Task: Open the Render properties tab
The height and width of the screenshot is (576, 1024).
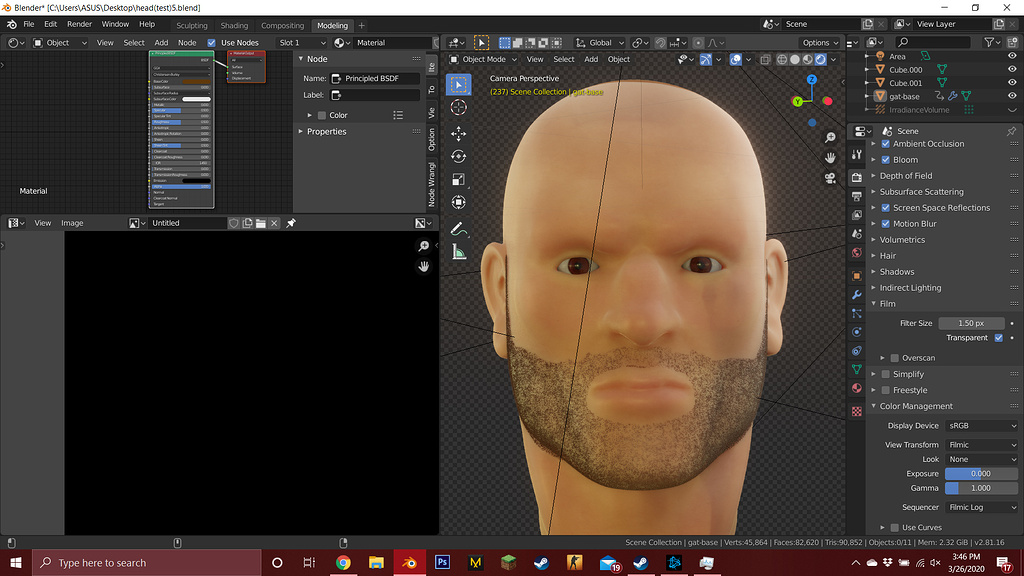Action: click(857, 177)
